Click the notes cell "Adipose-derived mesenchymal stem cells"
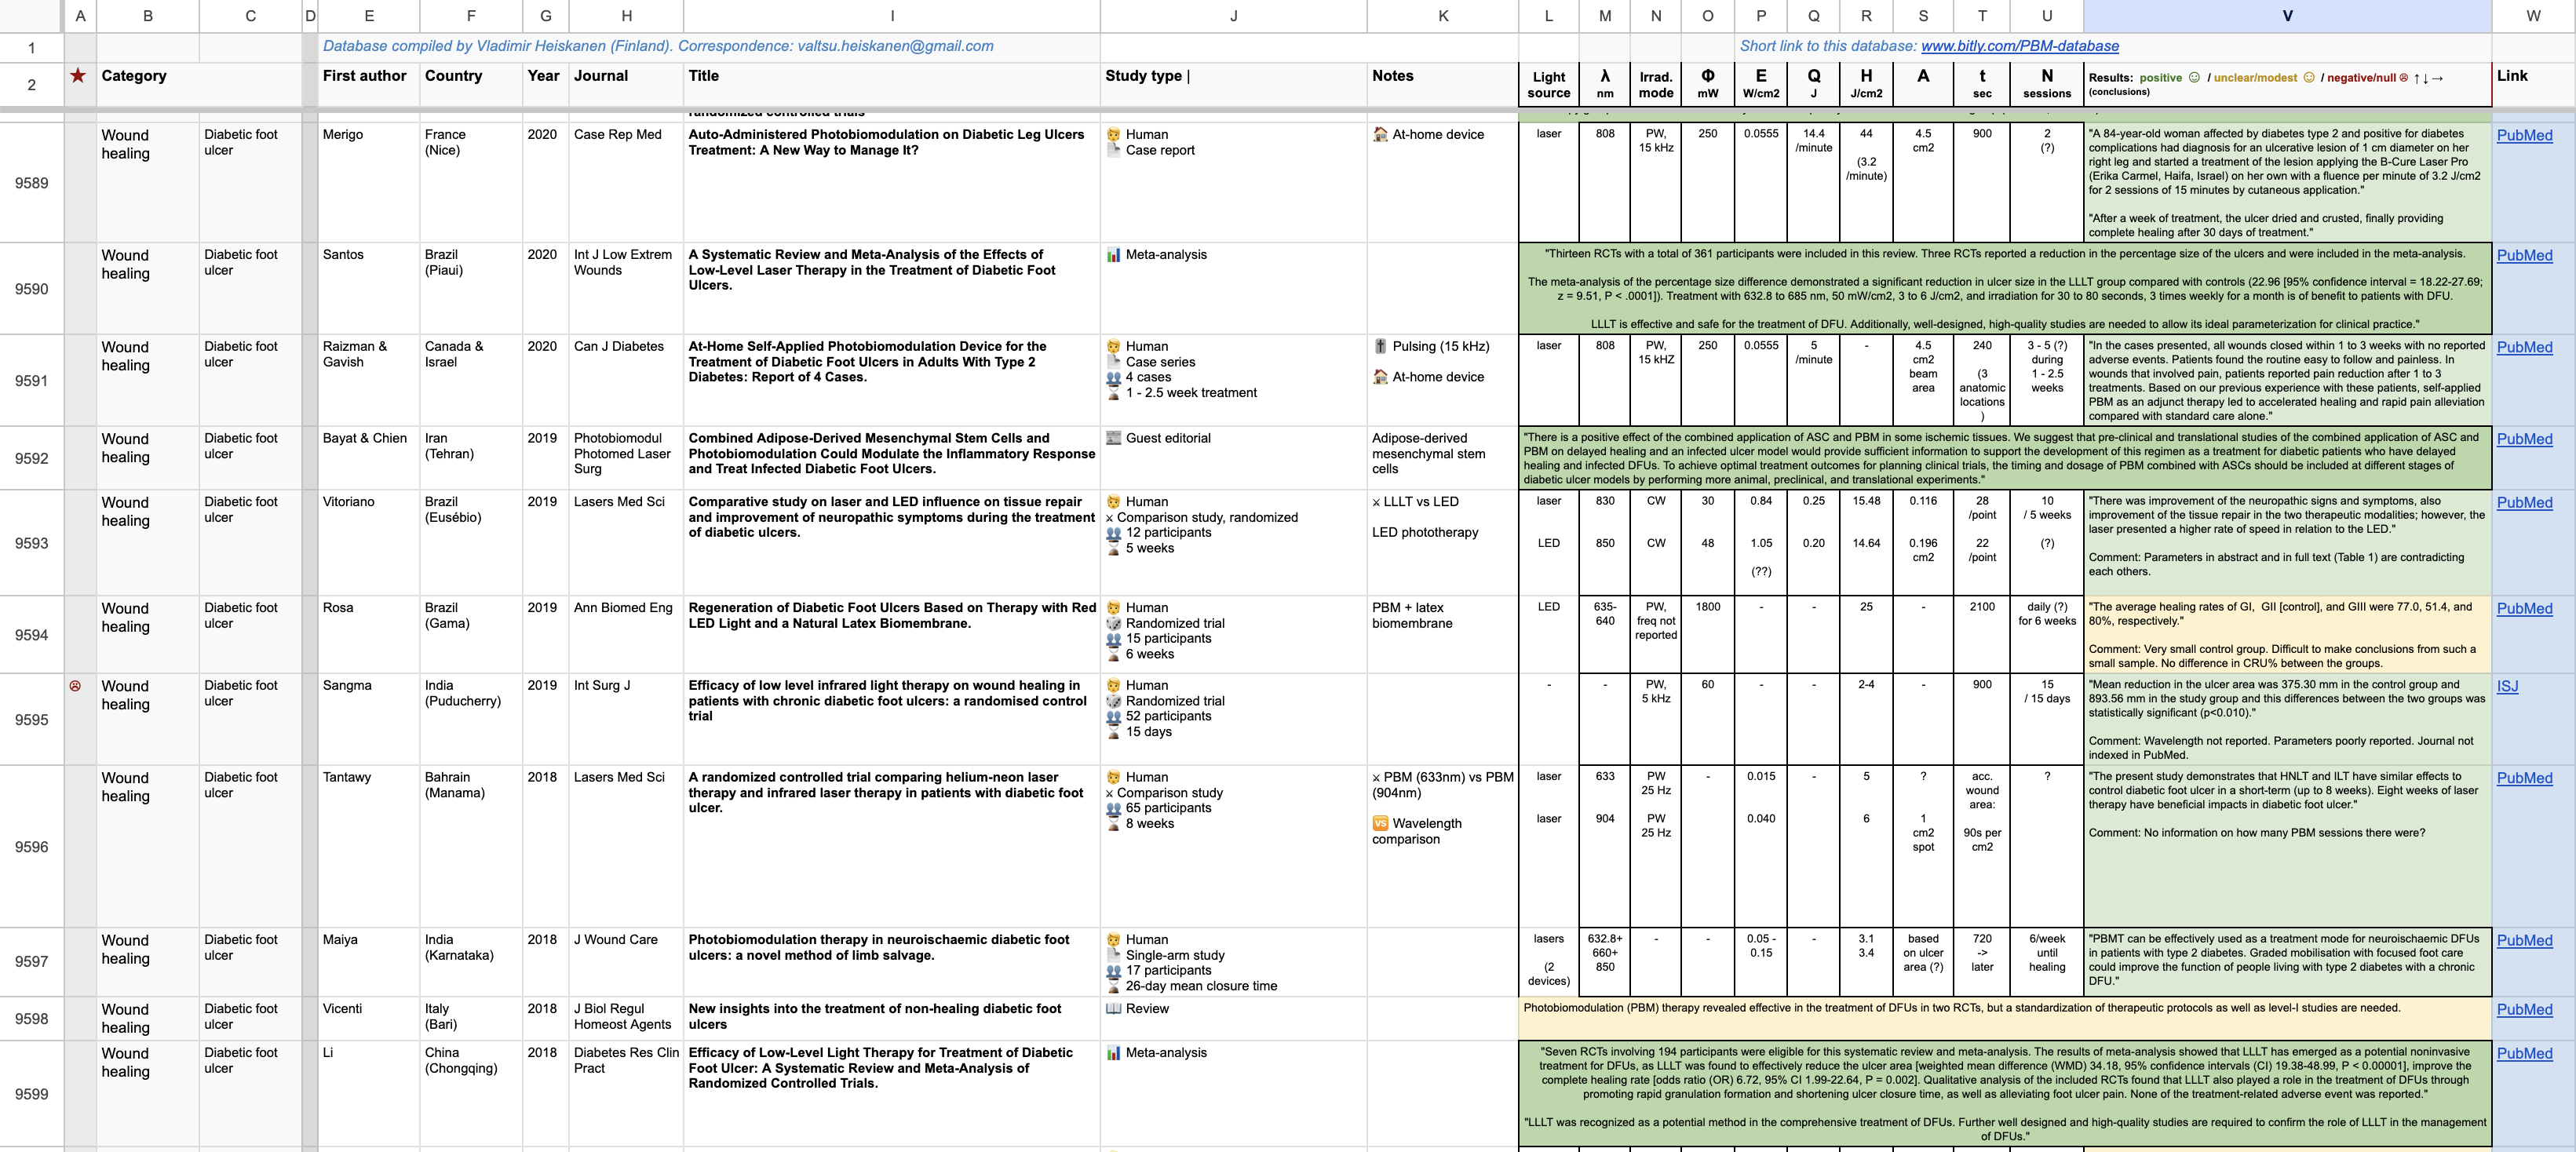2576x1152 pixels. pos(1442,458)
